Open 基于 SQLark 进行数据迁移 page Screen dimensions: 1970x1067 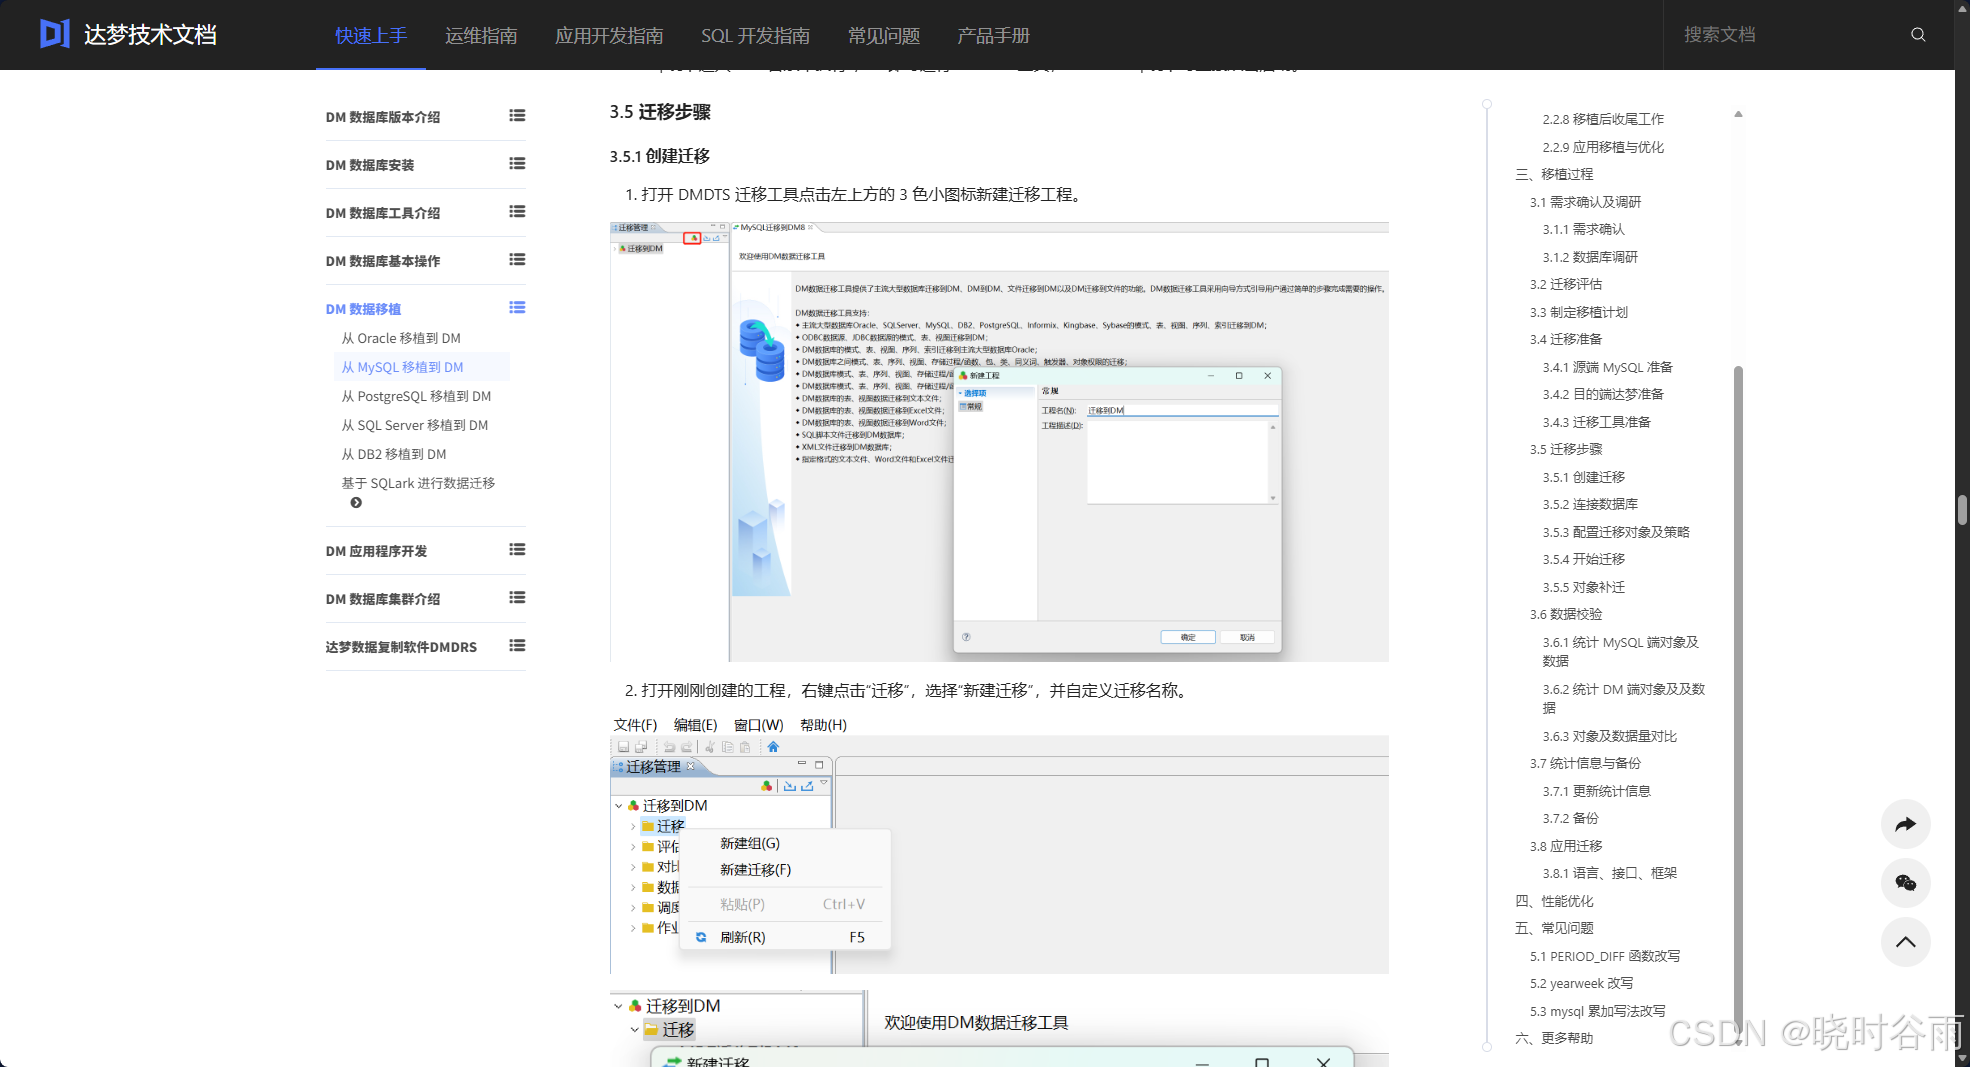pos(418,484)
